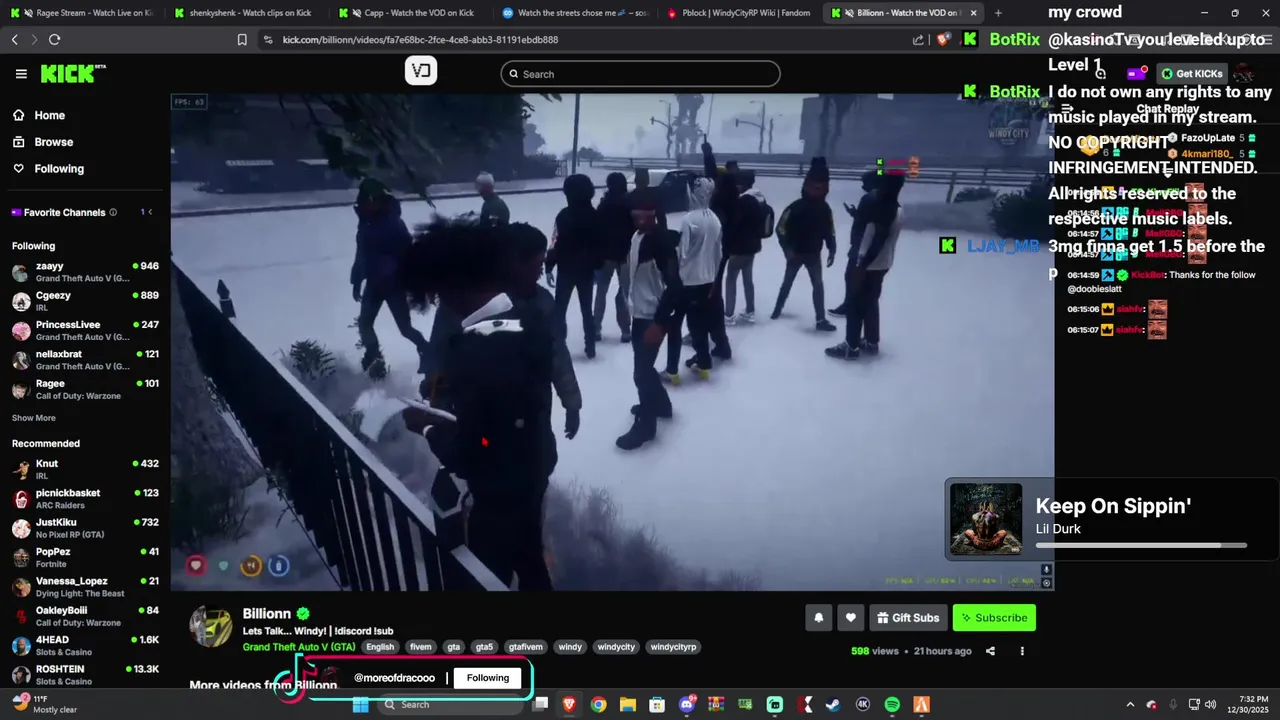This screenshot has height=720, width=1280.
Task: Open File Explorer from the taskbar
Action: [627, 705]
